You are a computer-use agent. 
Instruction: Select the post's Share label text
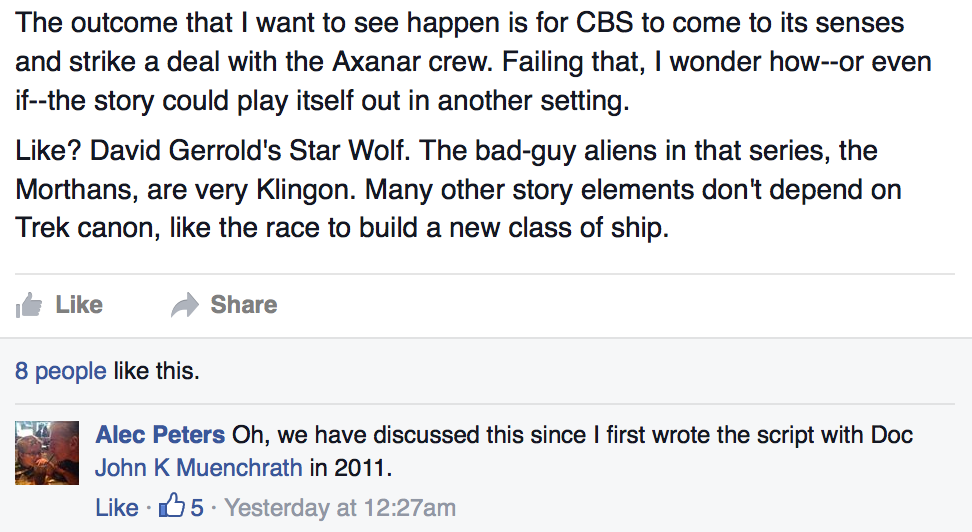tap(244, 304)
